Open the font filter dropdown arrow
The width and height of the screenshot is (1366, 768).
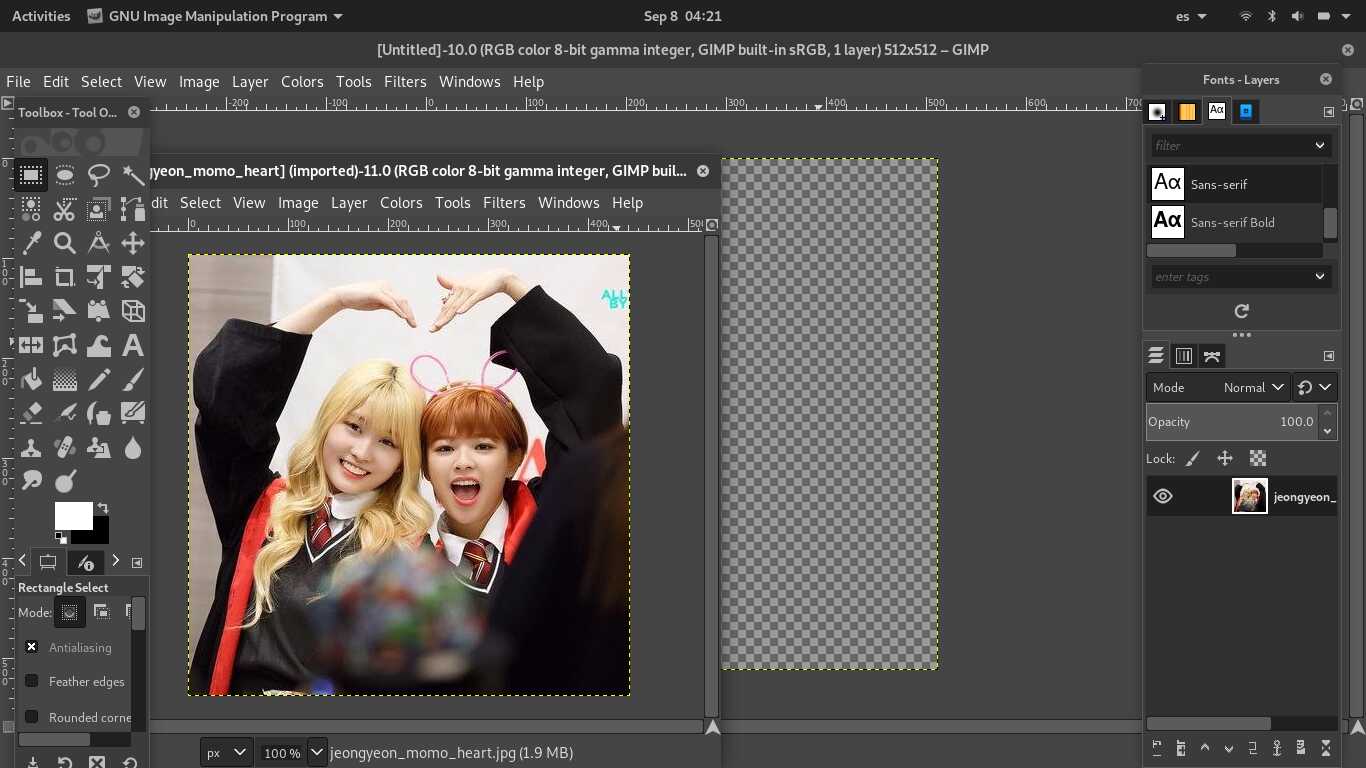(1319, 145)
